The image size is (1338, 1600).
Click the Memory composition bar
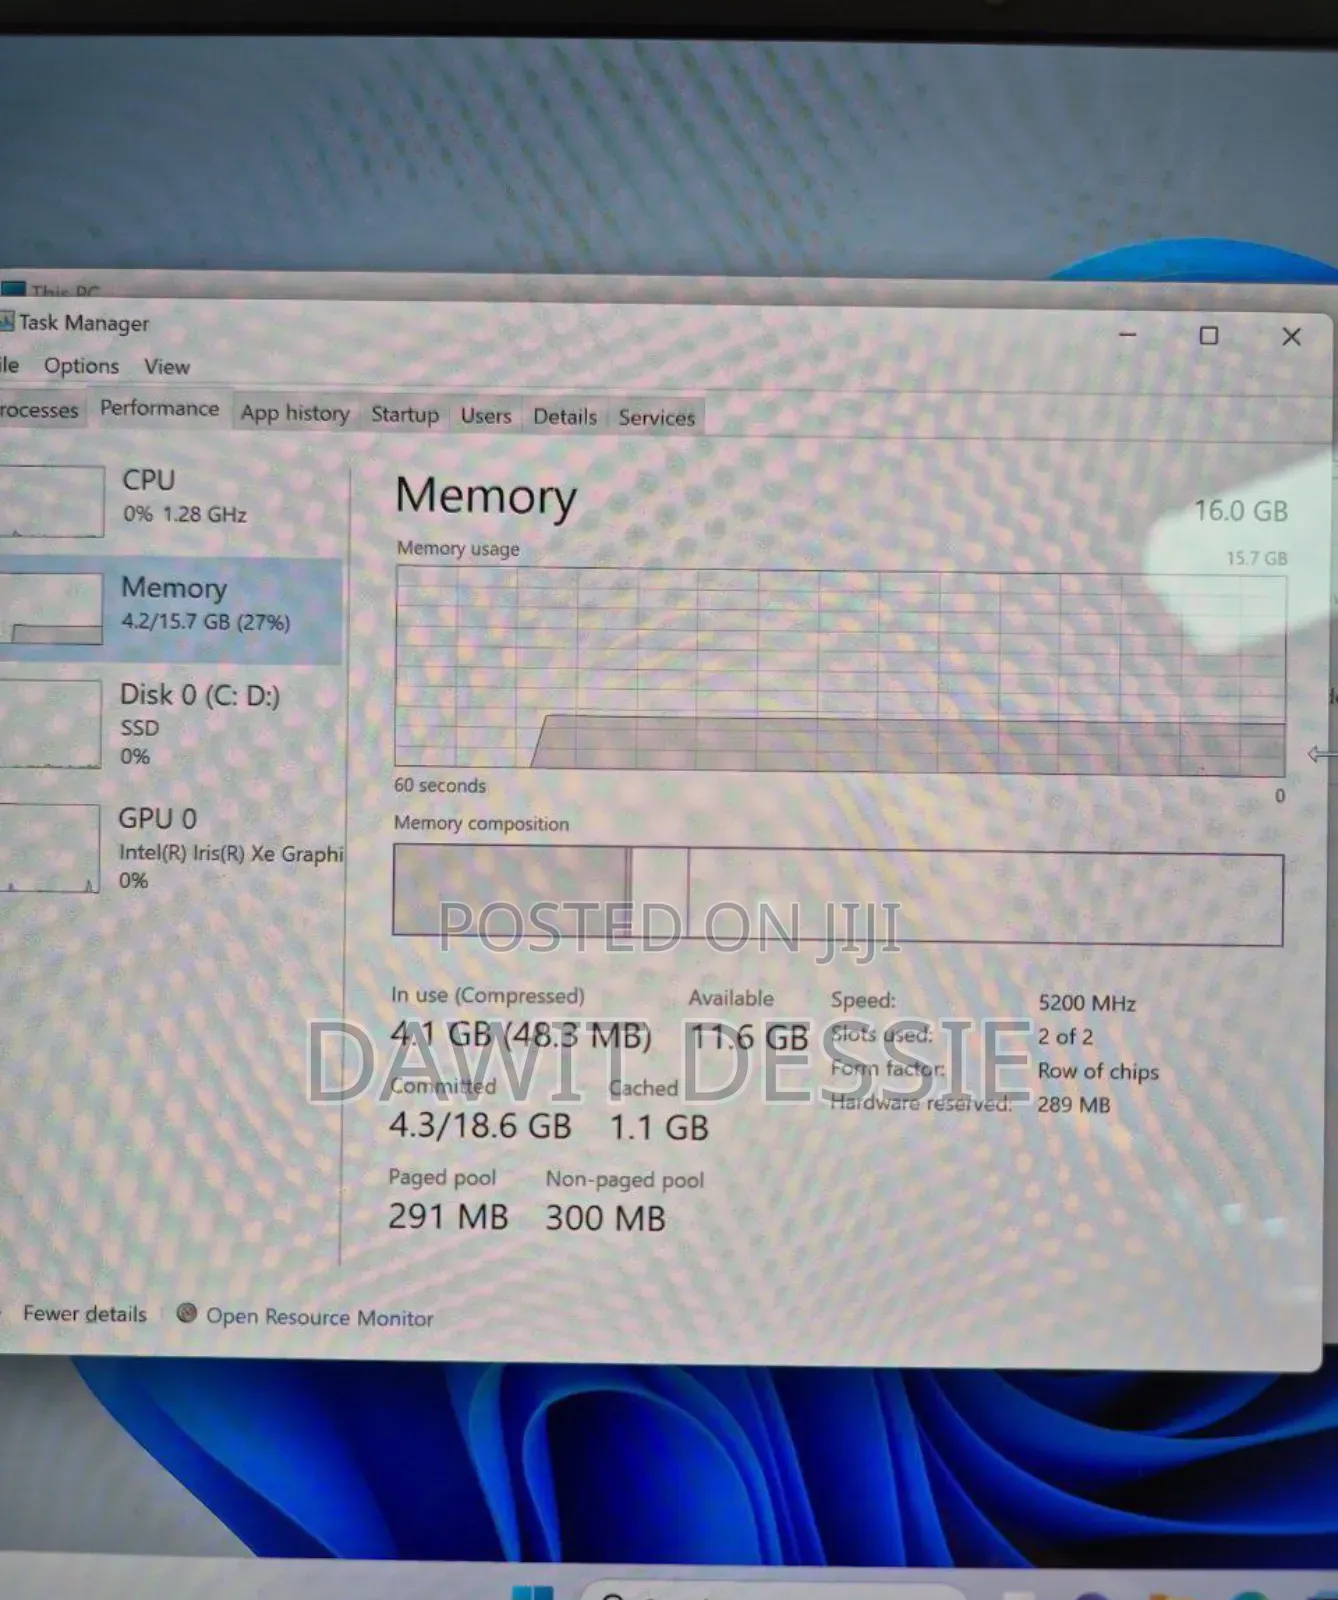point(838,895)
